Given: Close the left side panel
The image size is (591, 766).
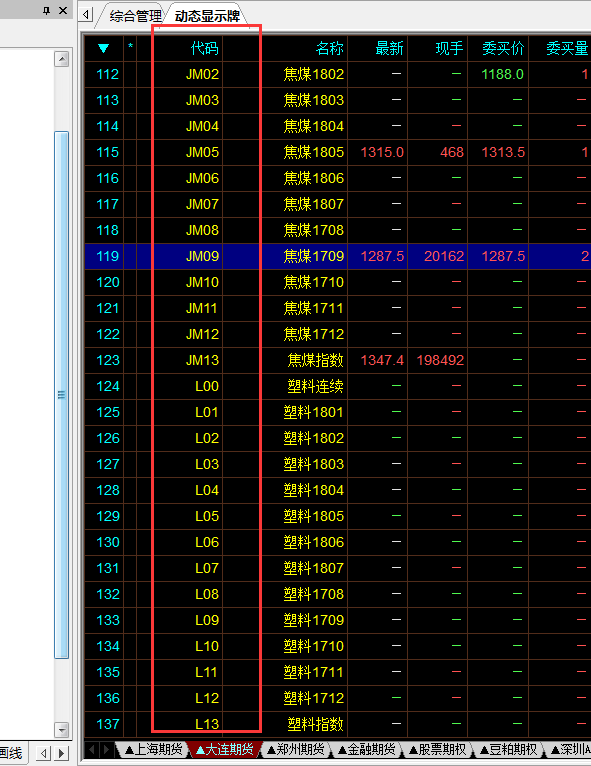Looking at the screenshot, I should point(63,10).
